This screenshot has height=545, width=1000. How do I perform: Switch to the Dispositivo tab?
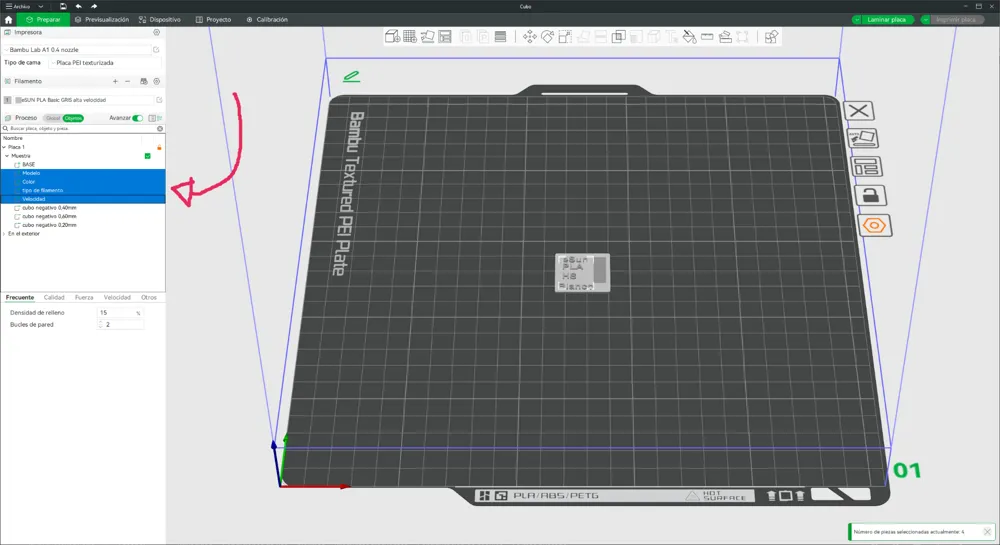[x=160, y=20]
